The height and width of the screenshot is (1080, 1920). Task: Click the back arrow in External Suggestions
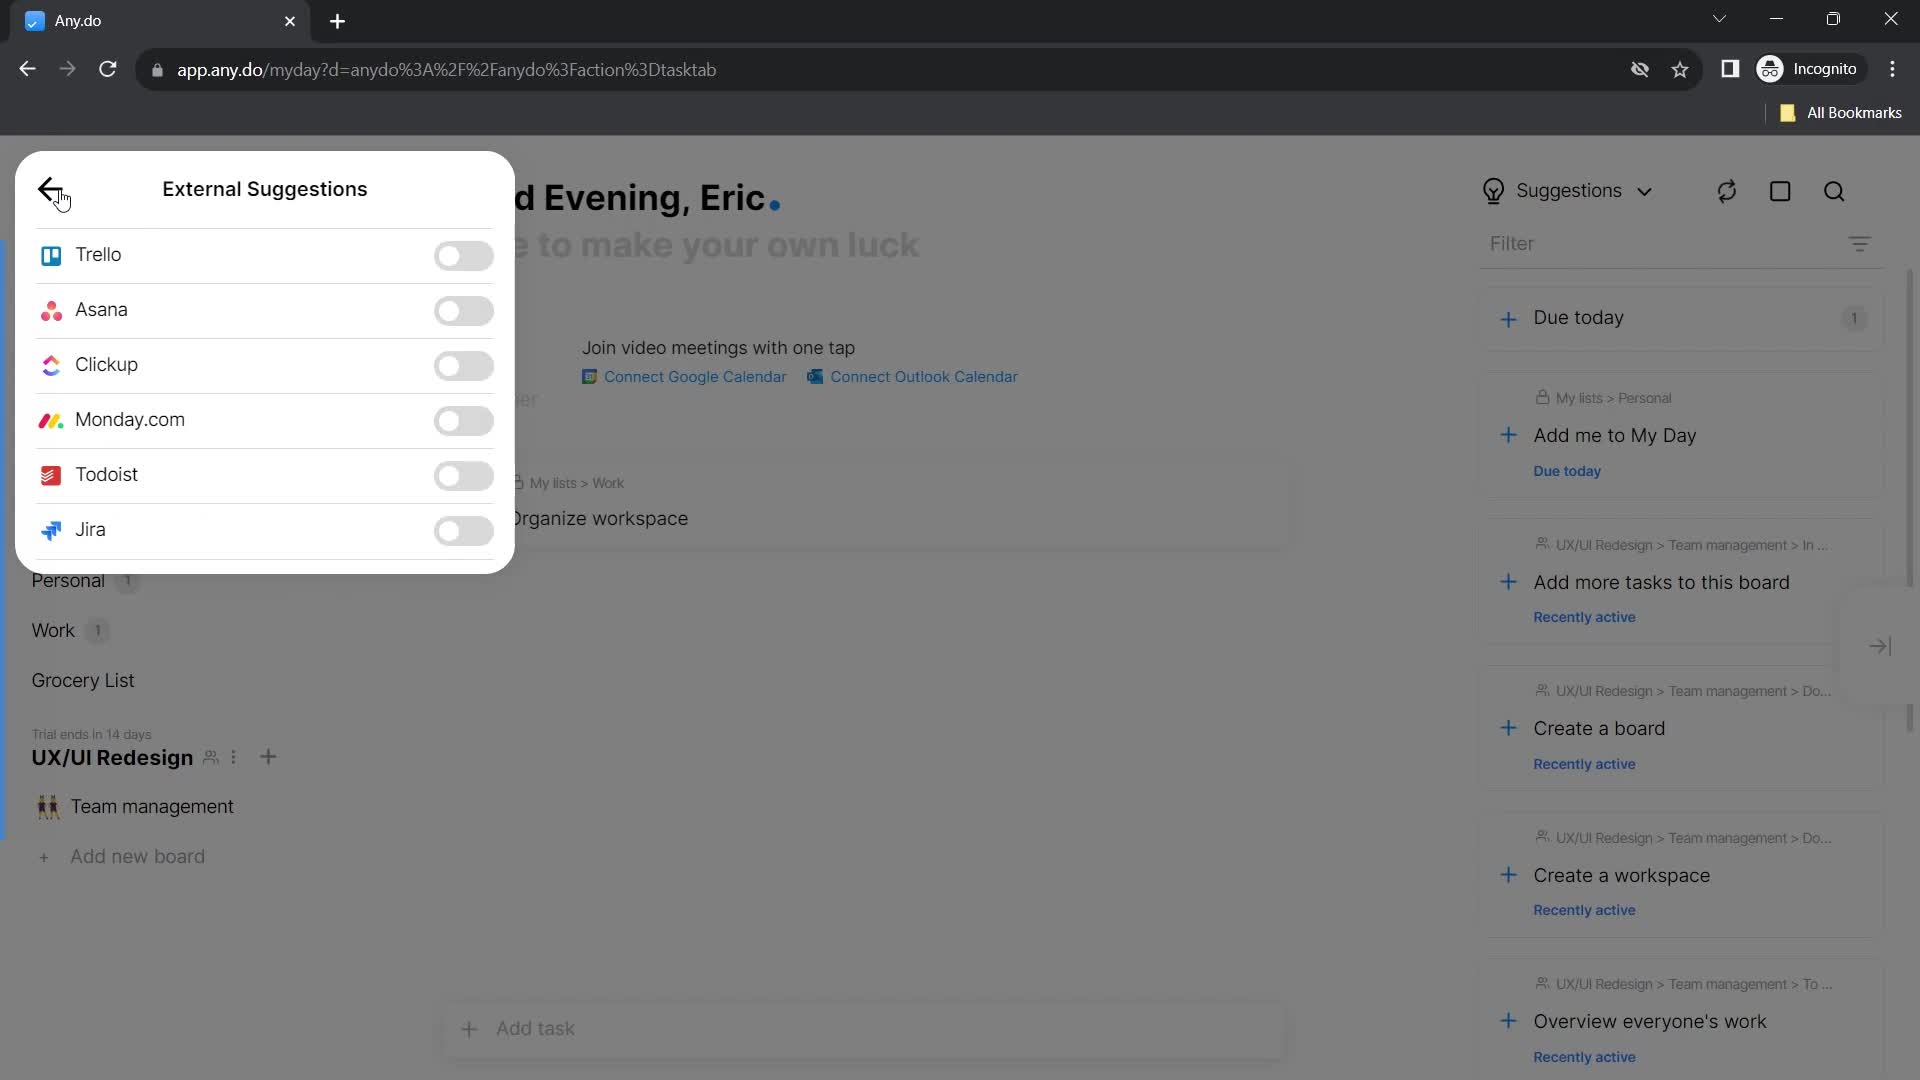50,189
